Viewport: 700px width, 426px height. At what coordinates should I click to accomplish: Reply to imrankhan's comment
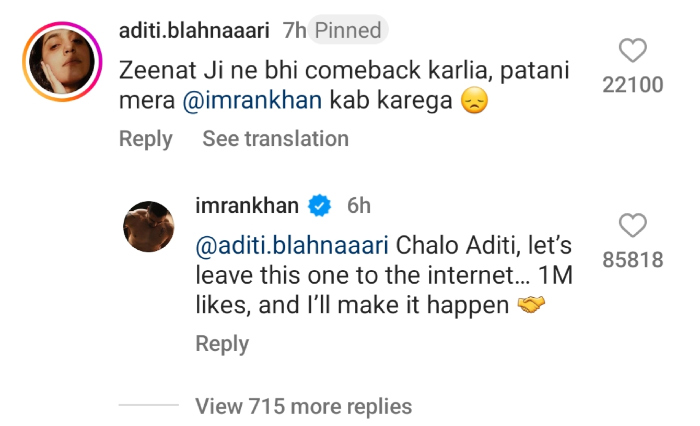221,344
